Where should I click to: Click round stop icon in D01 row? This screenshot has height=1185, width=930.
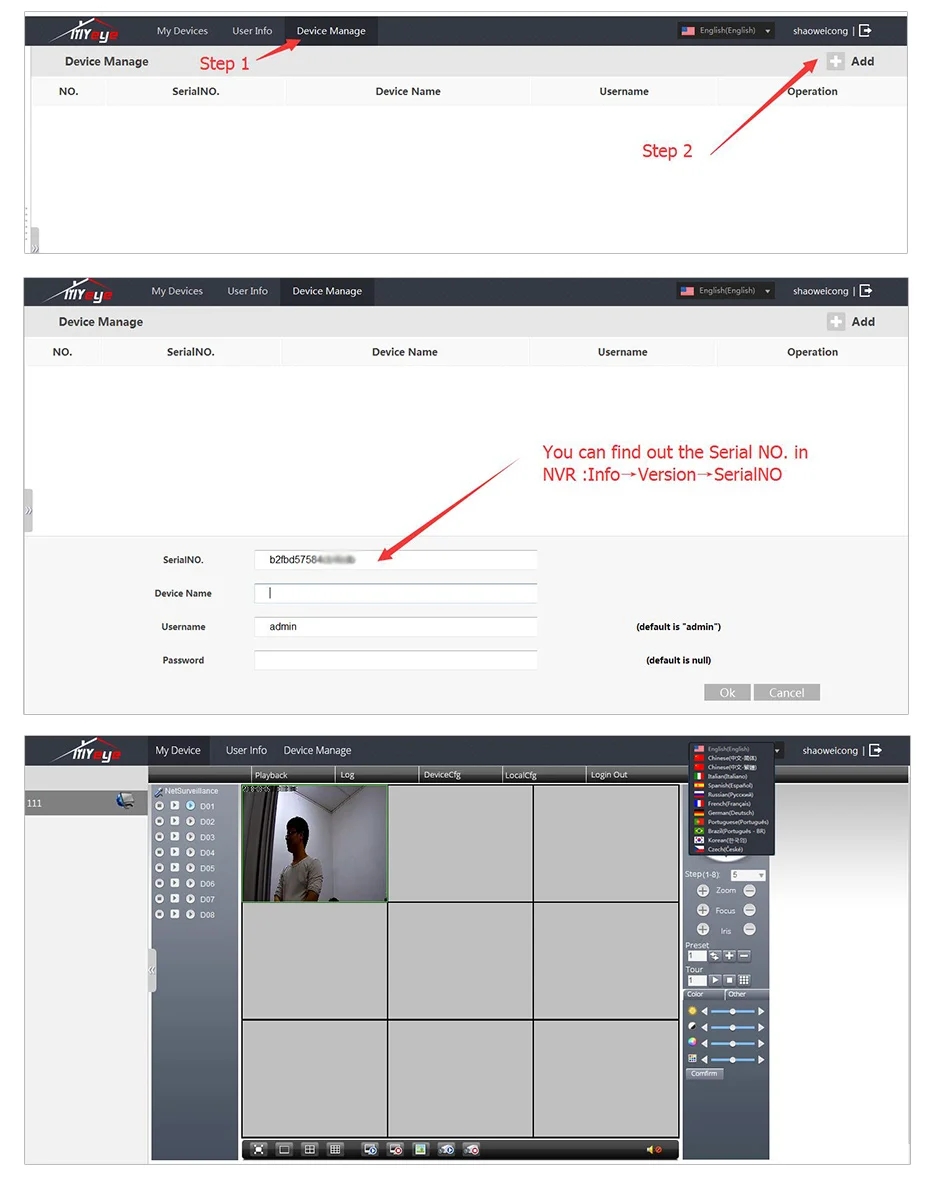pos(159,806)
